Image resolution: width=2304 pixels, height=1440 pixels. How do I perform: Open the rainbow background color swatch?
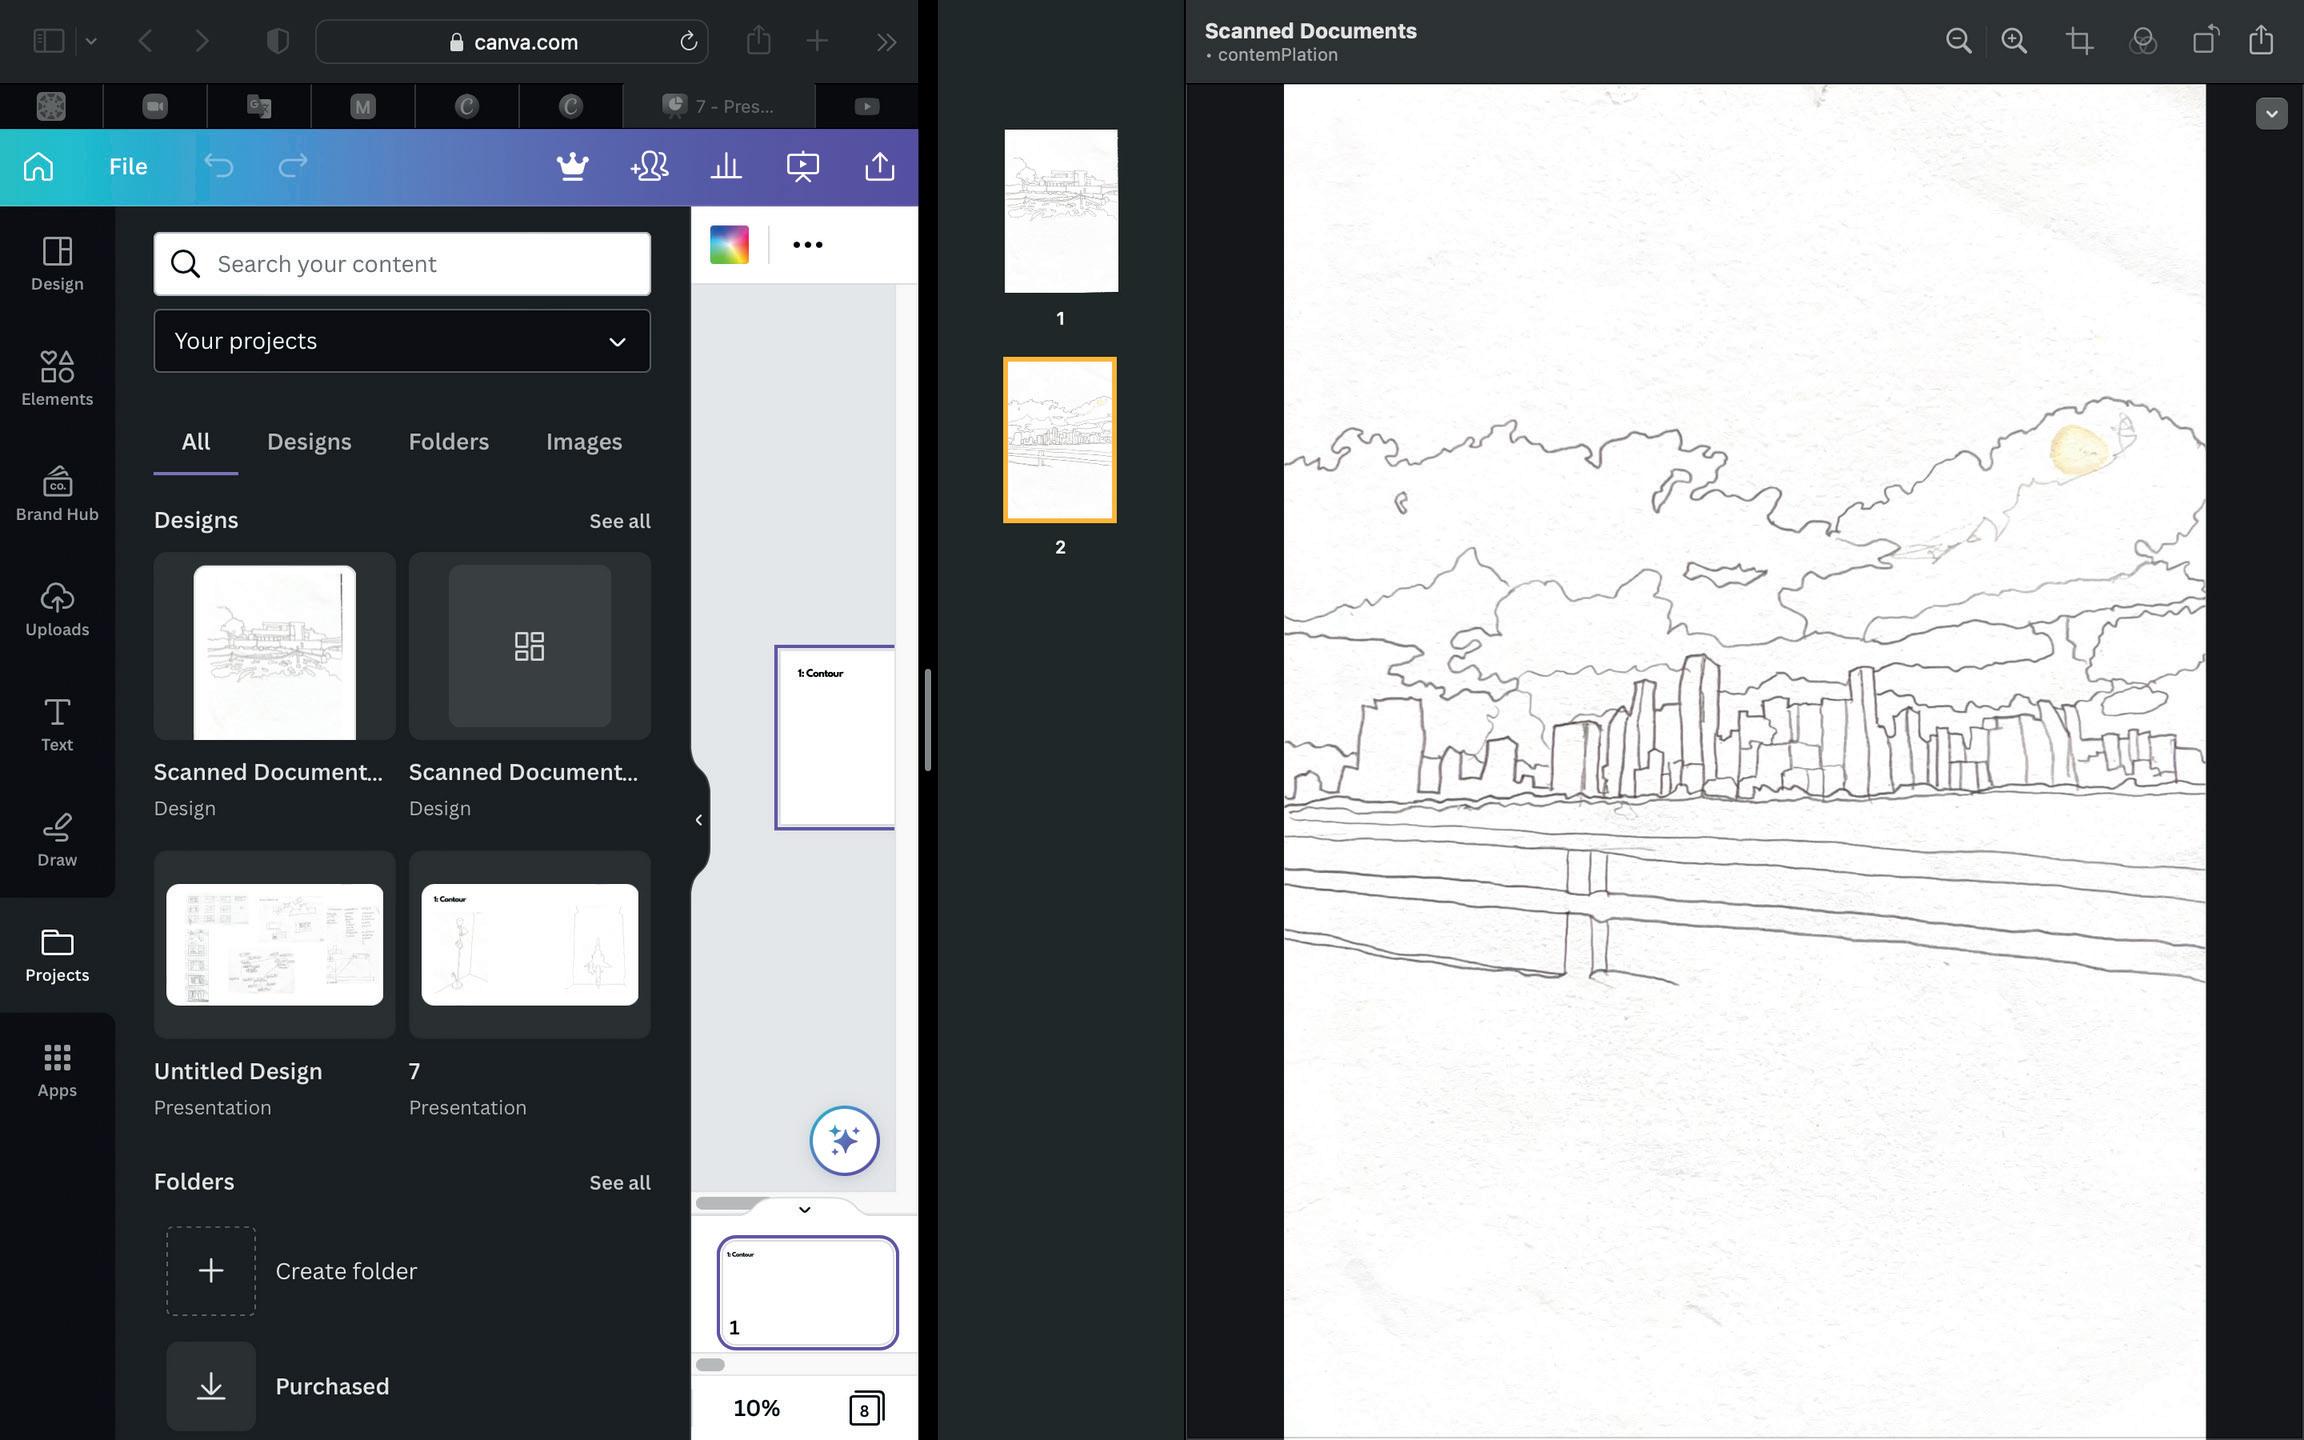[729, 244]
